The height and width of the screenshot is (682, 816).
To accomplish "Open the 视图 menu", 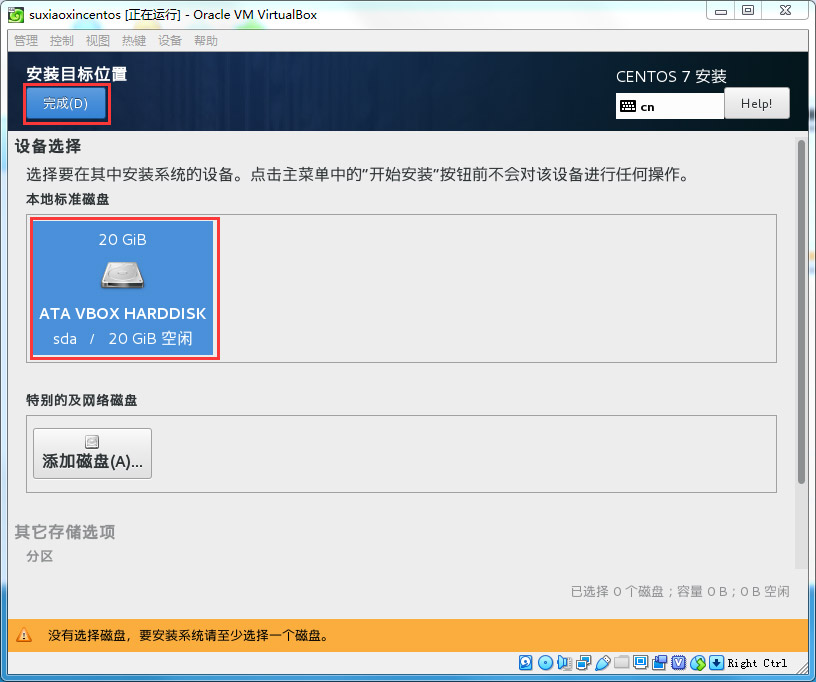I will point(97,41).
